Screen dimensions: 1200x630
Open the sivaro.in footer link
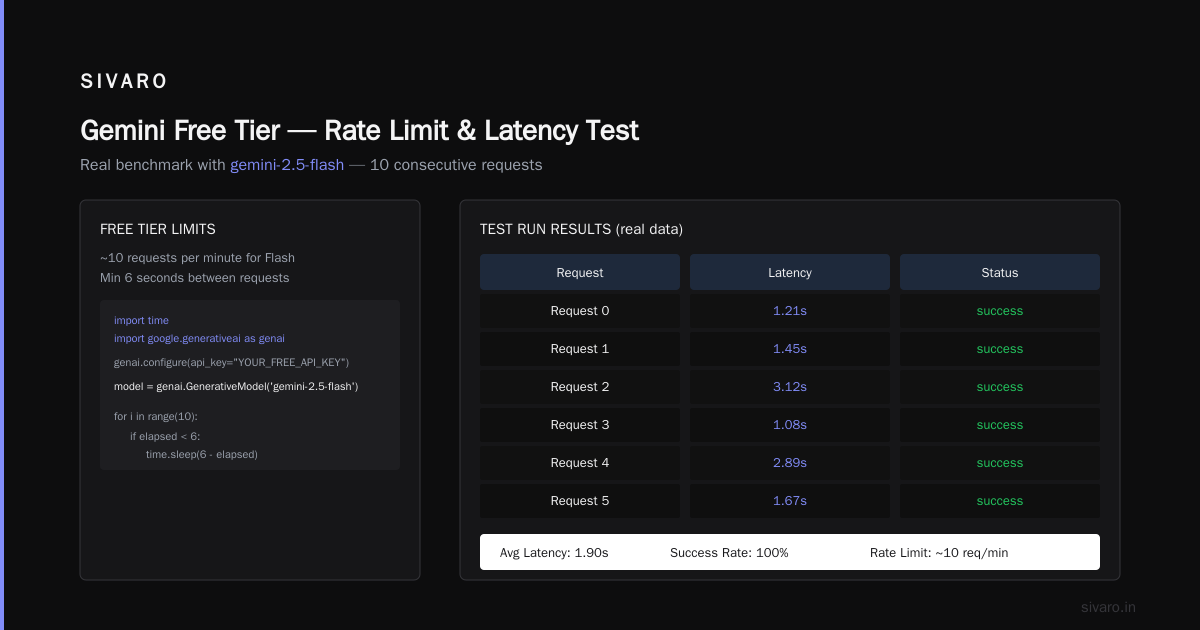pyautogui.click(x=1108, y=607)
